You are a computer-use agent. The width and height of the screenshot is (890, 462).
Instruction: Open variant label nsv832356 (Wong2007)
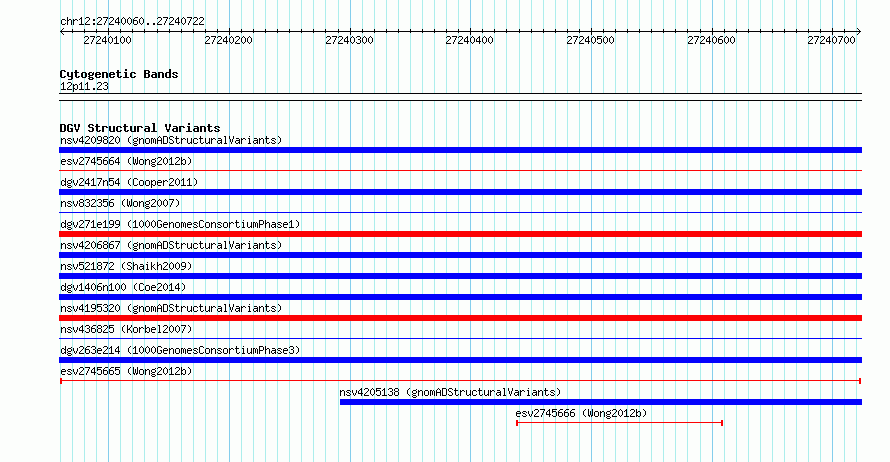tap(120, 203)
